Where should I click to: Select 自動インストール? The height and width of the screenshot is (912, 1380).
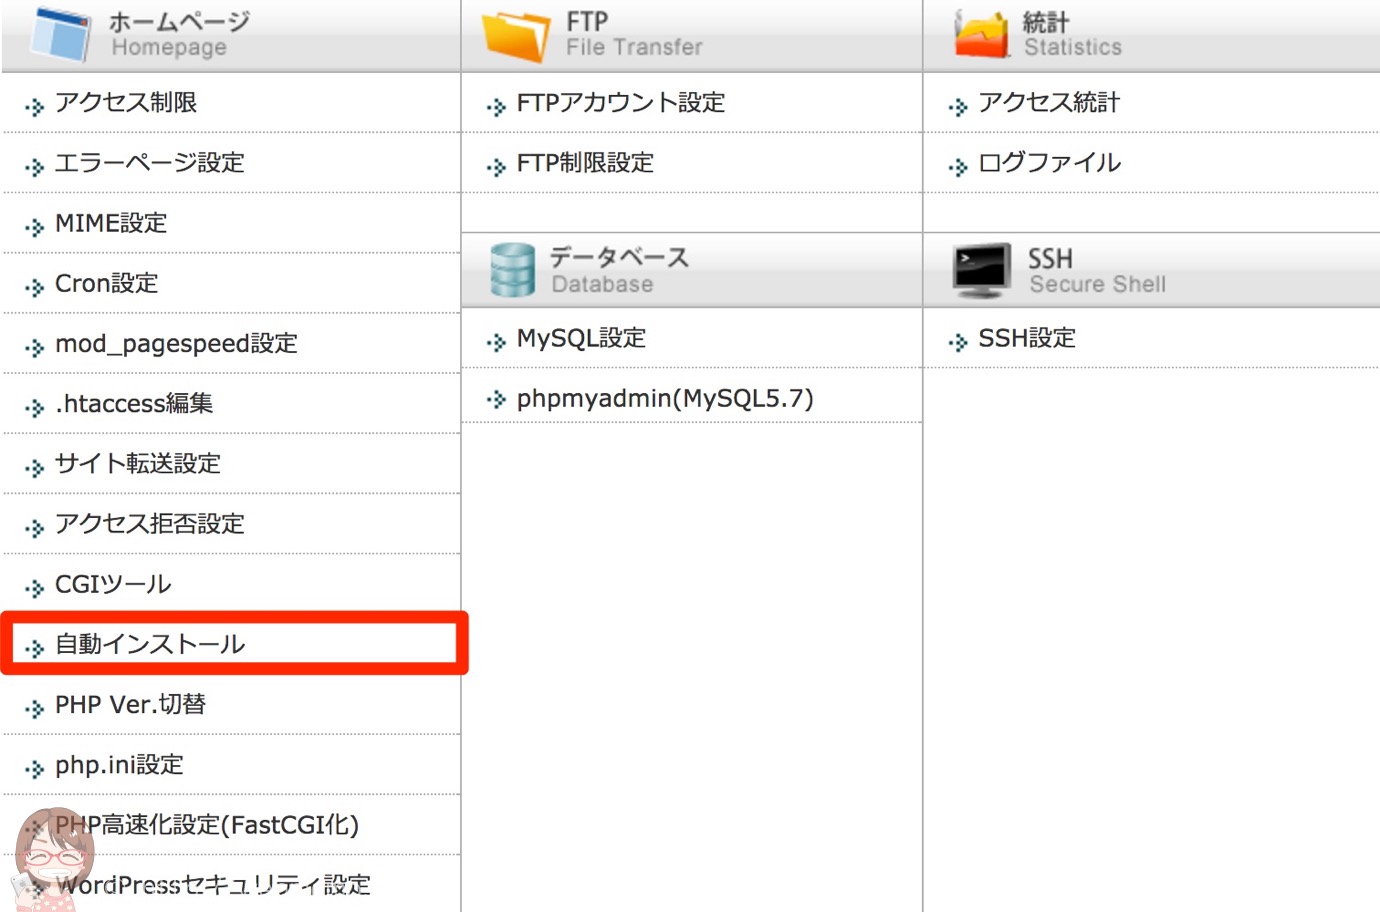point(150,644)
